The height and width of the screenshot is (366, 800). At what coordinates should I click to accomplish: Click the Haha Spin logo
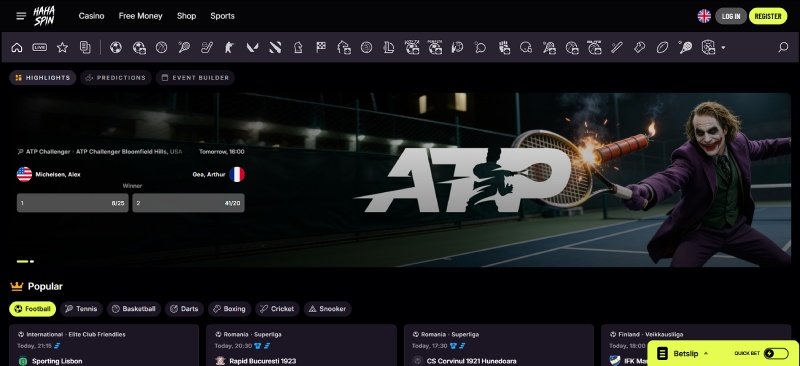(44, 16)
